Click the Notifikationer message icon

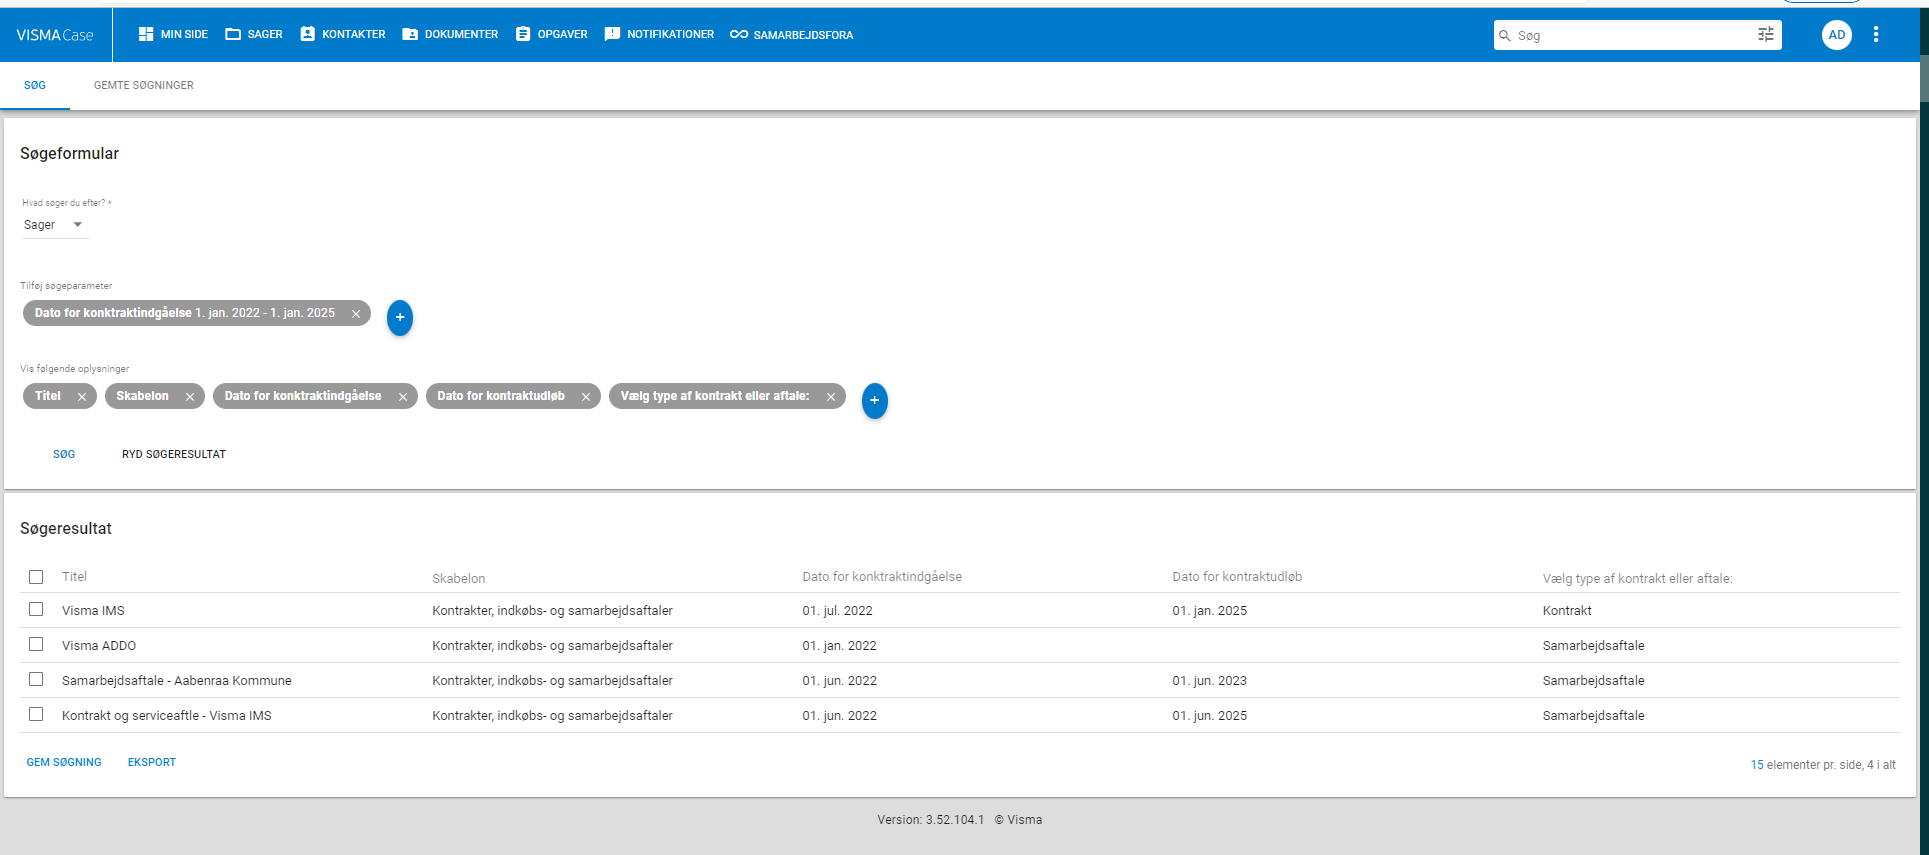coord(612,34)
